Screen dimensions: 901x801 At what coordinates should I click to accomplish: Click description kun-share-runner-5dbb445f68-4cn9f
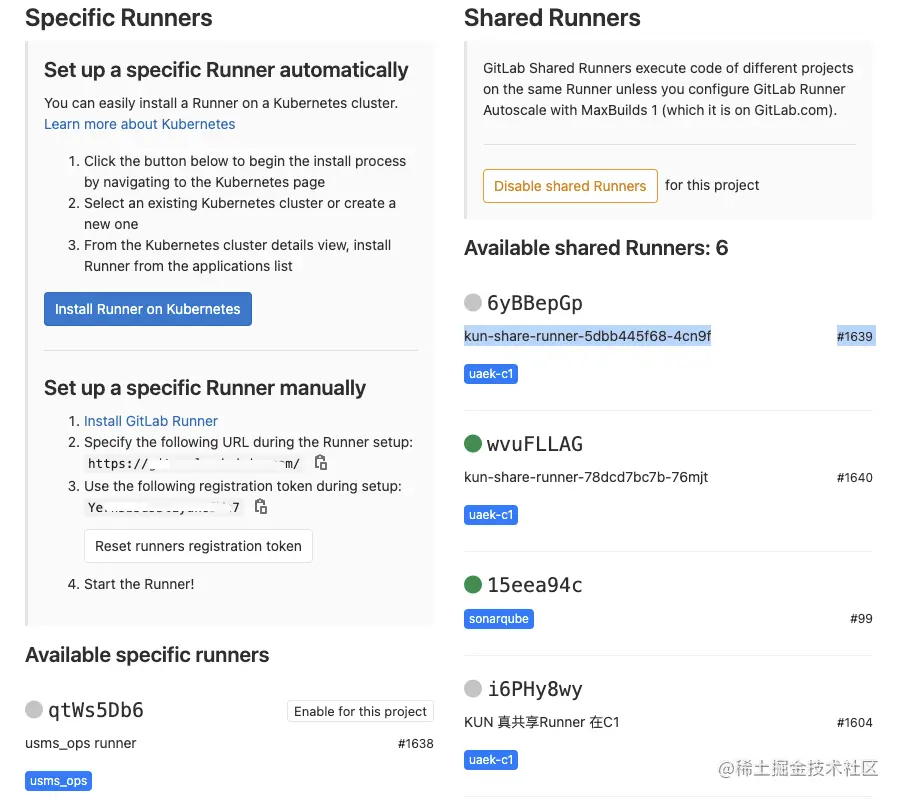pos(587,336)
